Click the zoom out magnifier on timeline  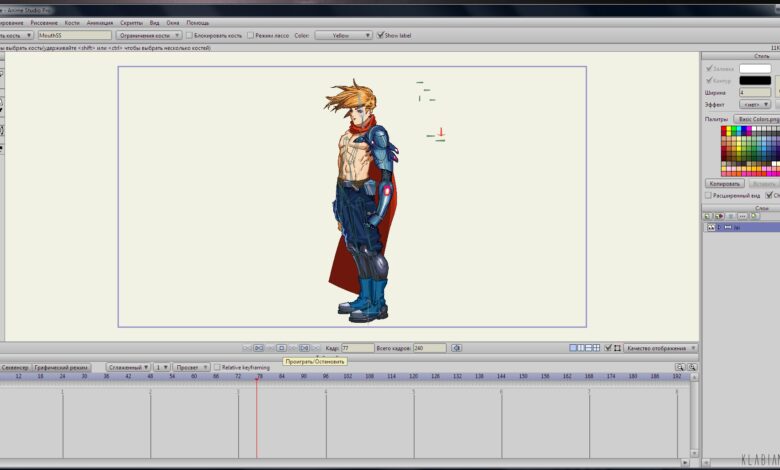point(680,367)
